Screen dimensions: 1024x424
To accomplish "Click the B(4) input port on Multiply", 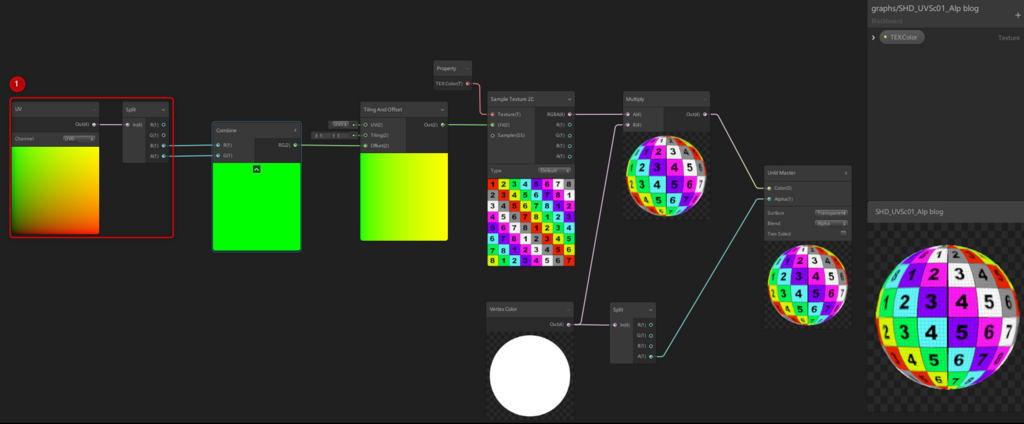I will 628,124.
